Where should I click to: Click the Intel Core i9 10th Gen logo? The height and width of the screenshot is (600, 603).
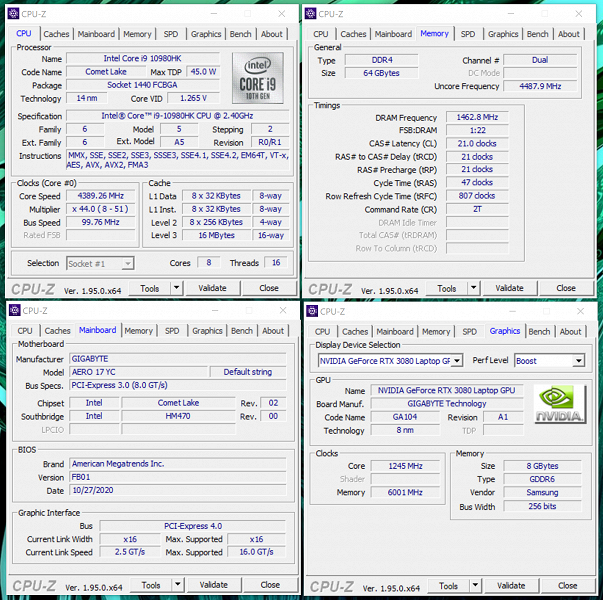point(258,78)
